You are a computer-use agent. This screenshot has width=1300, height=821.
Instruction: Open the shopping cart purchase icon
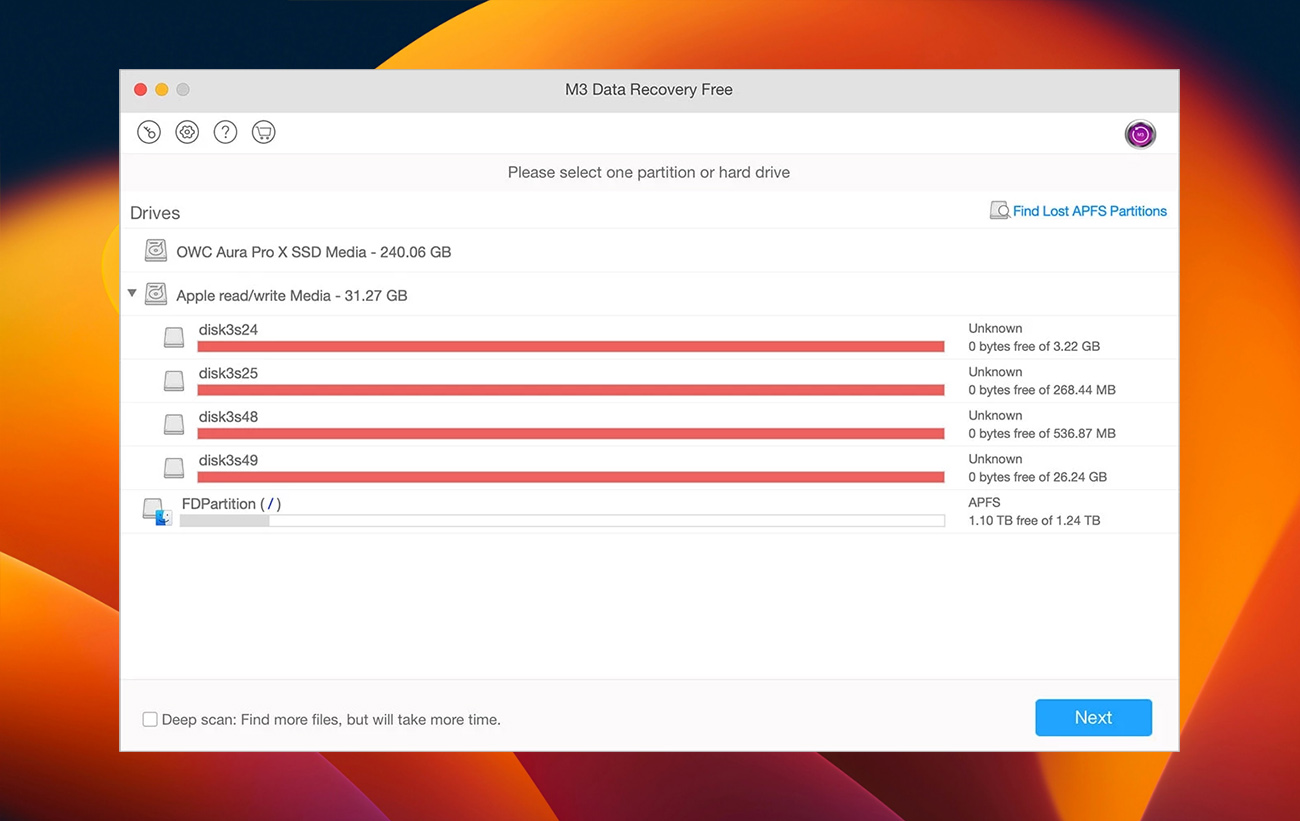pyautogui.click(x=263, y=132)
